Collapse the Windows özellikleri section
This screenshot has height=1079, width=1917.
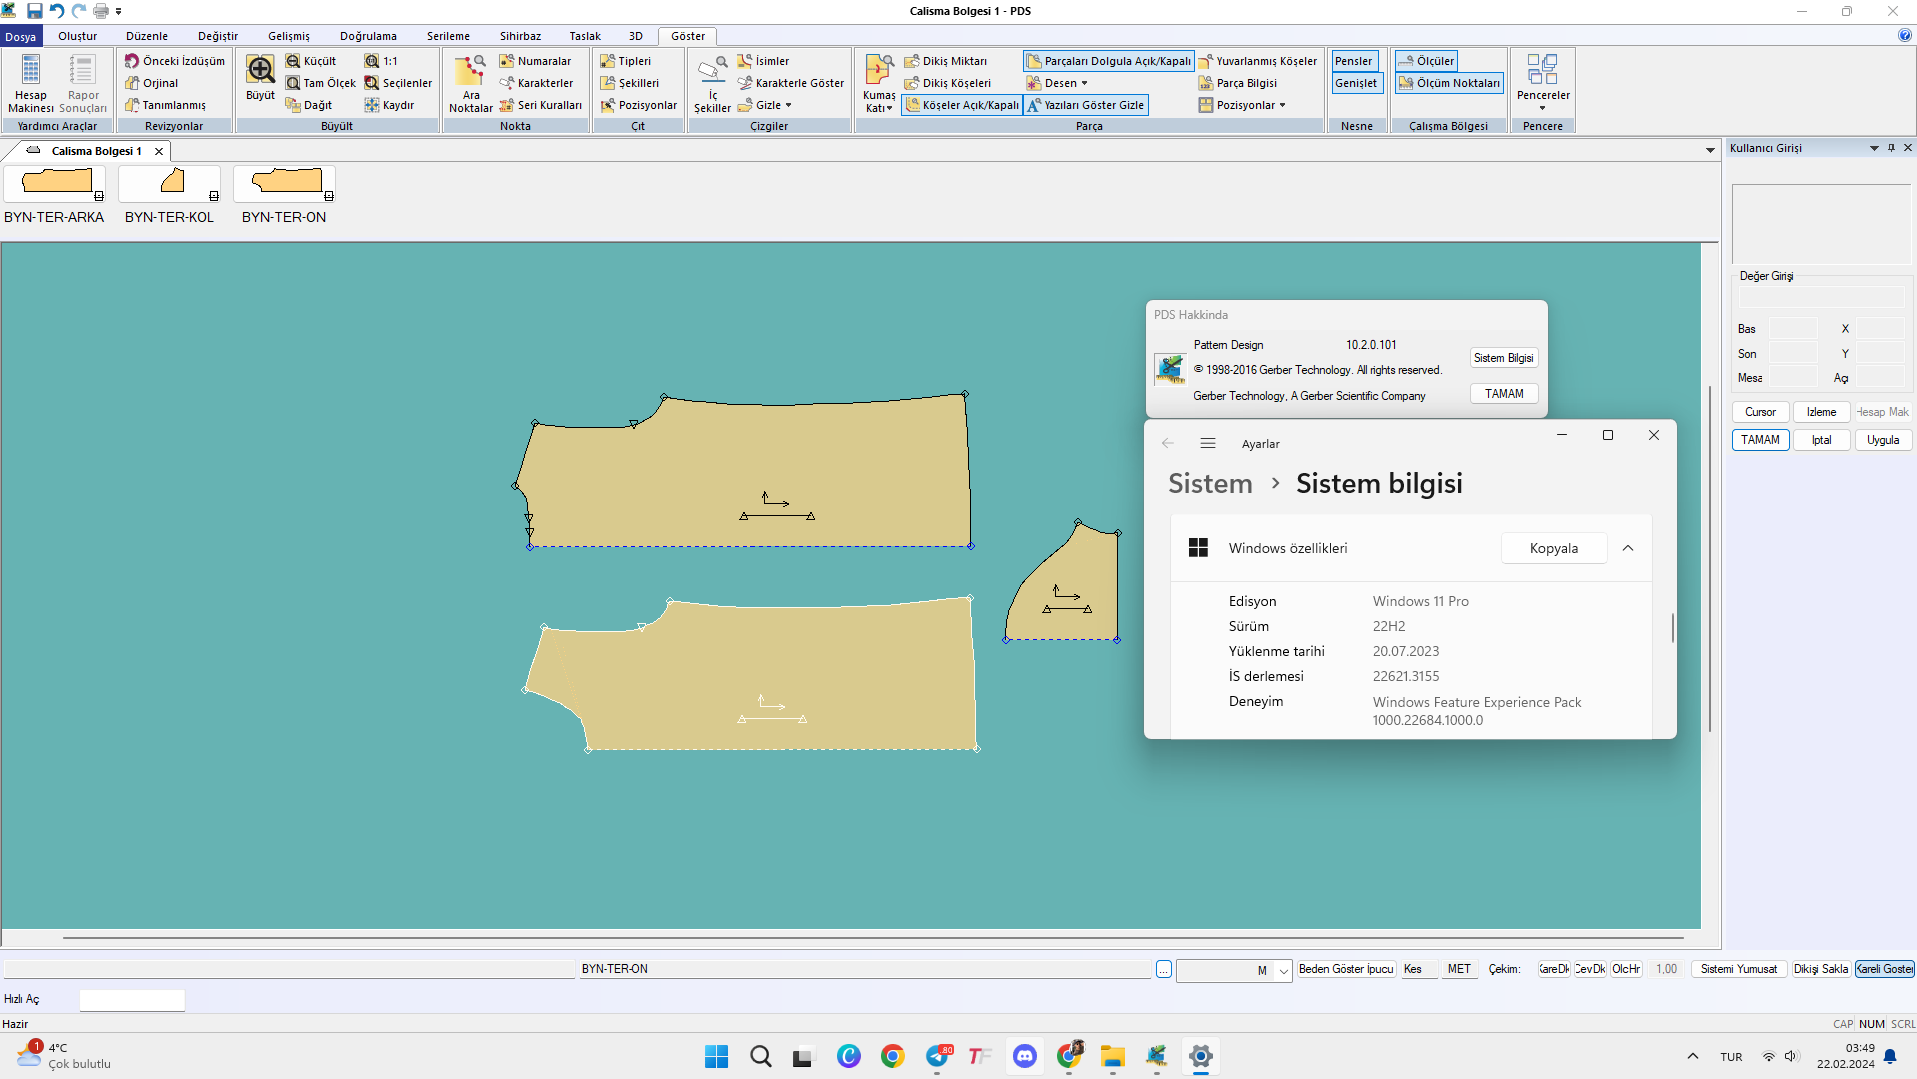pyautogui.click(x=1627, y=548)
